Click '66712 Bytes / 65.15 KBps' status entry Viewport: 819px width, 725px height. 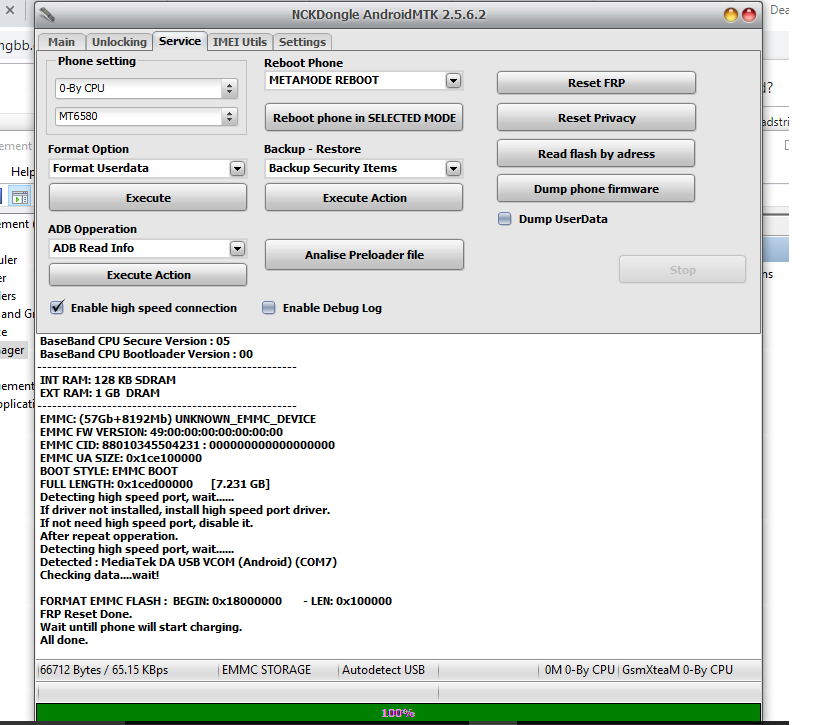[104, 670]
